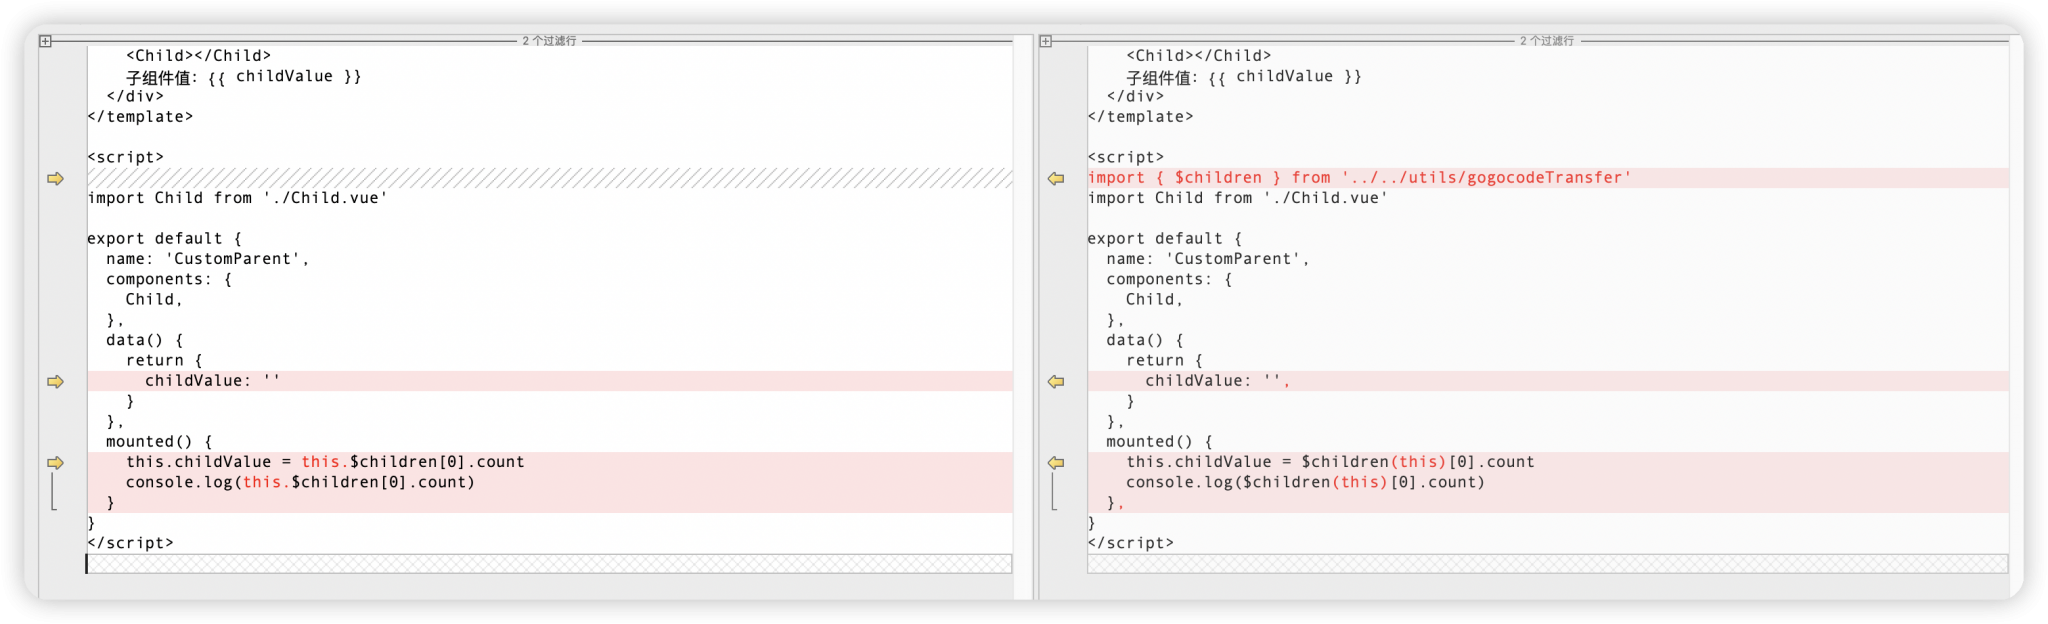Click the export default line in right pane
Viewport: 2048px width, 624px height.
pos(1164,239)
